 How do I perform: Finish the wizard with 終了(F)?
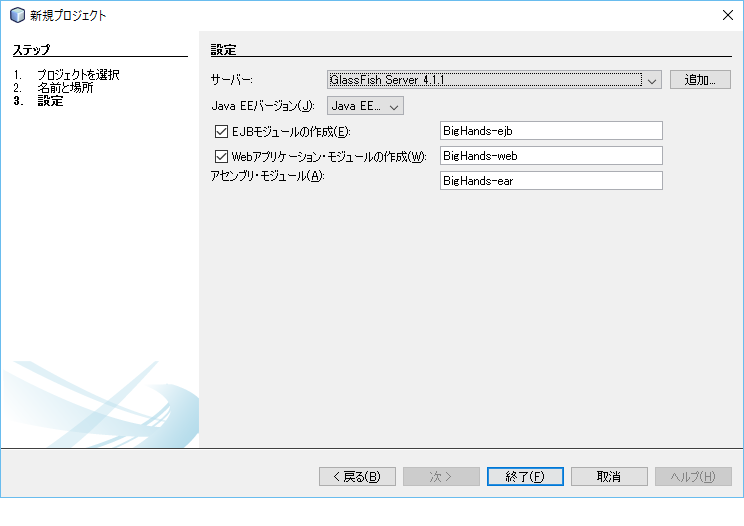[x=525, y=477]
